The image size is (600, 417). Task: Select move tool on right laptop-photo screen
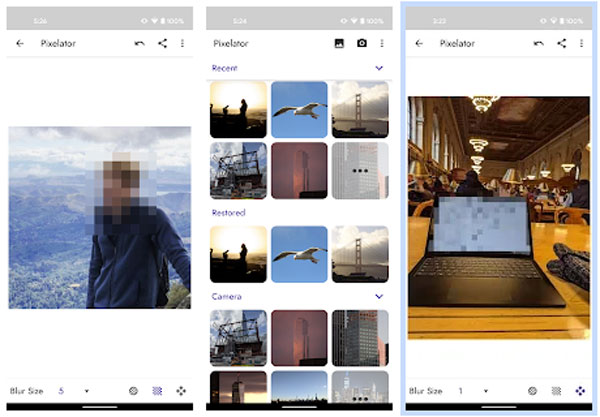point(580,391)
